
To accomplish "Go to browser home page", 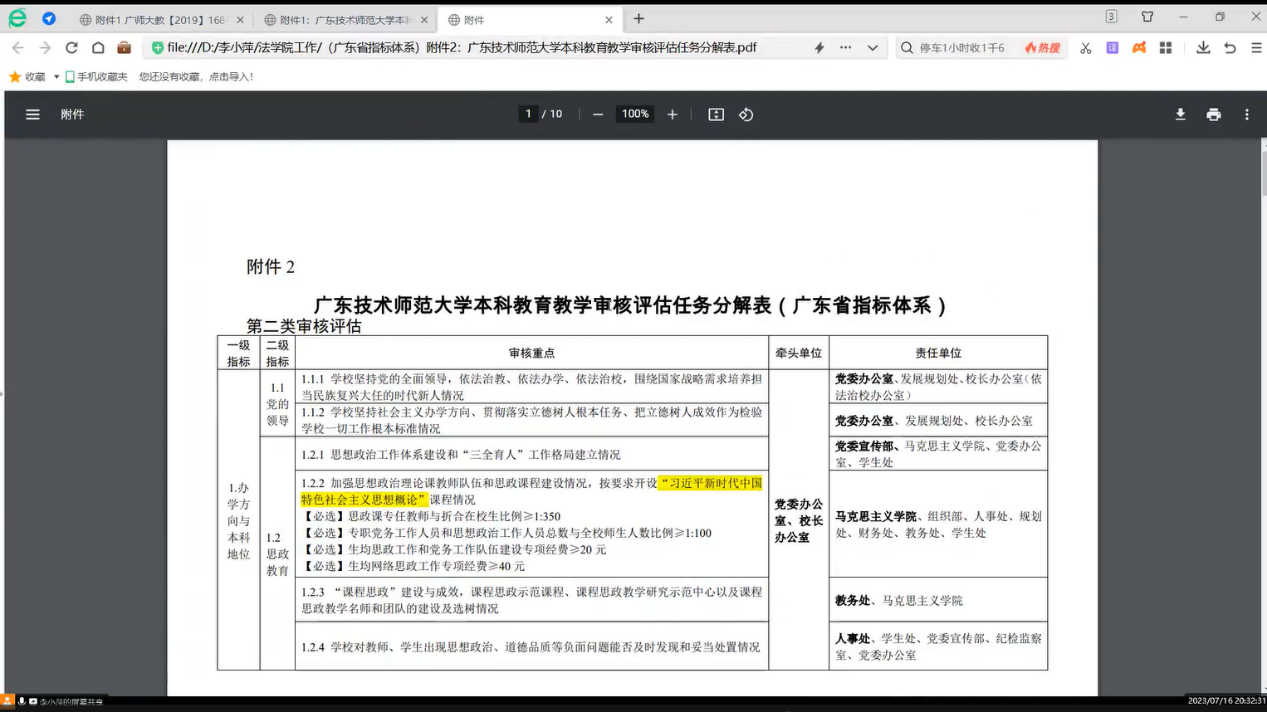I will 98,48.
